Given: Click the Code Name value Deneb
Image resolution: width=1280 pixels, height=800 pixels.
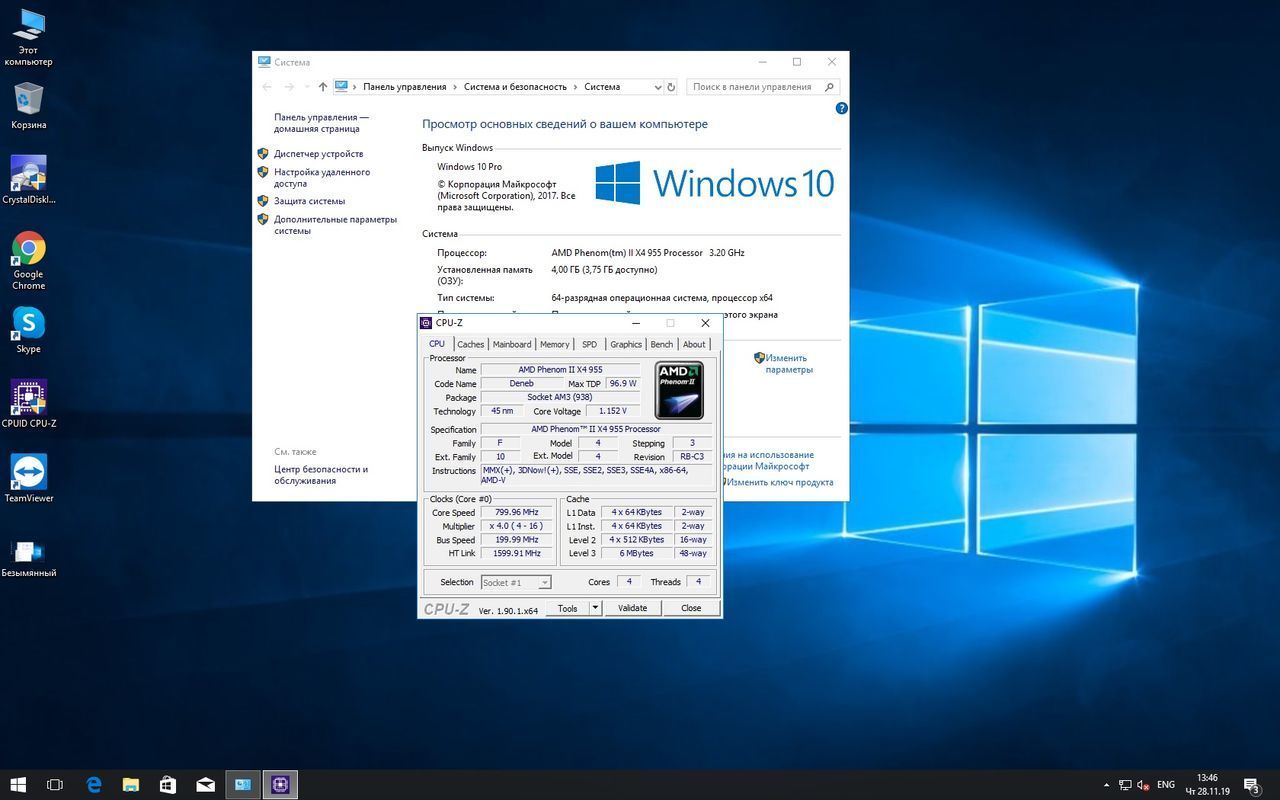Looking at the screenshot, I should click(522, 383).
